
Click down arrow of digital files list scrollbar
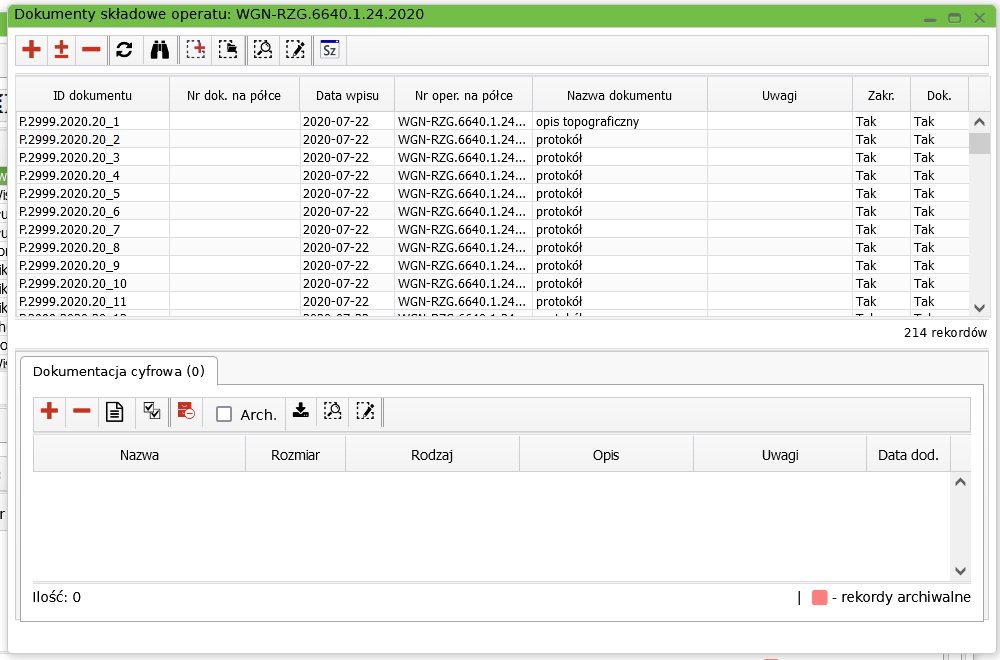pyautogui.click(x=960, y=571)
